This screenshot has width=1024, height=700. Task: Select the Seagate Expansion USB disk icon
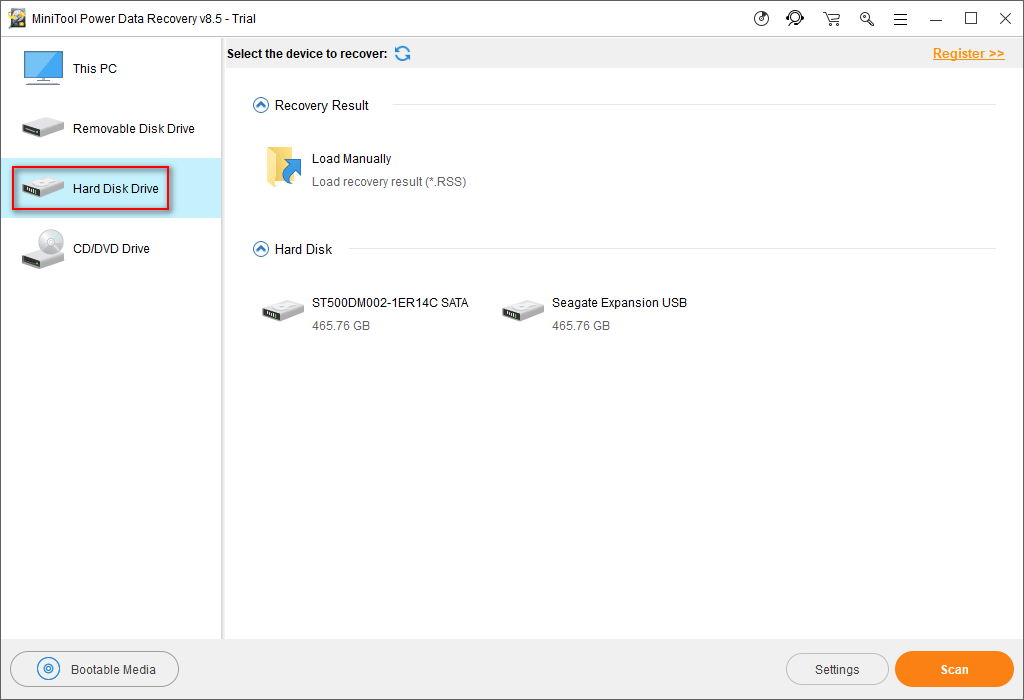pos(522,311)
